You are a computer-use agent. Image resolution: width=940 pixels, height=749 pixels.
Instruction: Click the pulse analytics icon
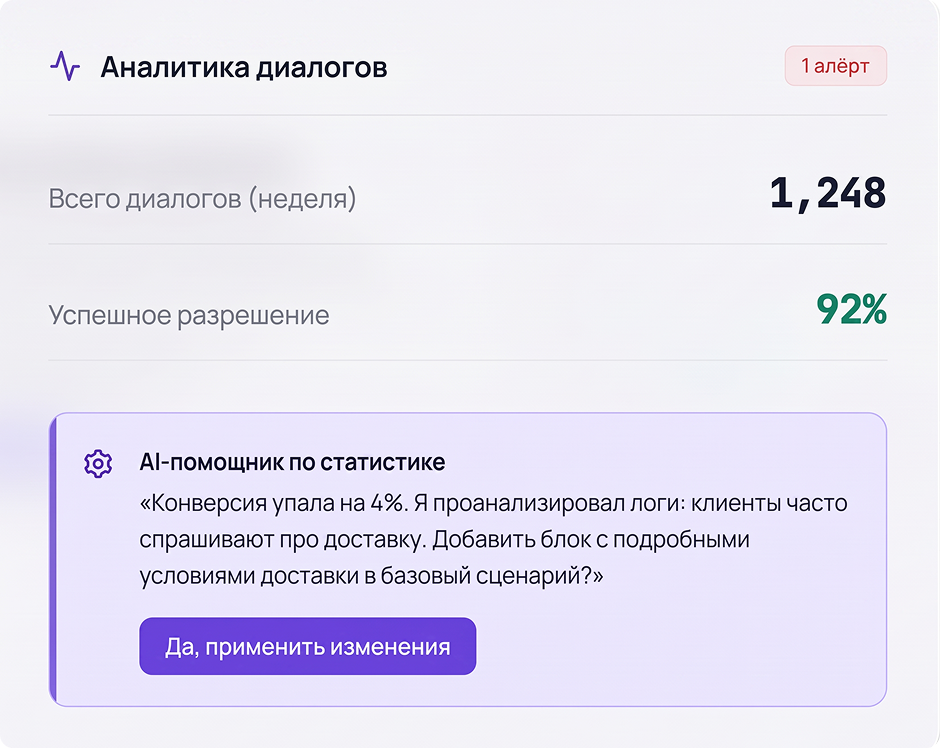[x=65, y=66]
